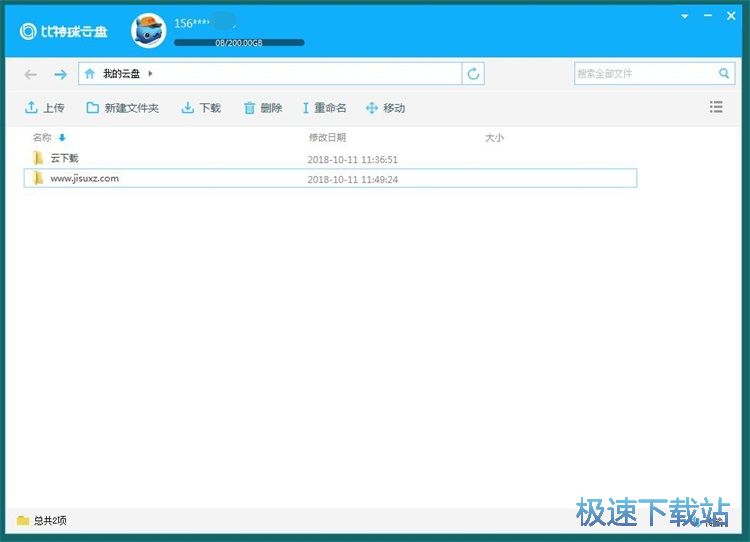Click the date 2018-10-11 11:36:51
The height and width of the screenshot is (542, 750).
pos(353,159)
